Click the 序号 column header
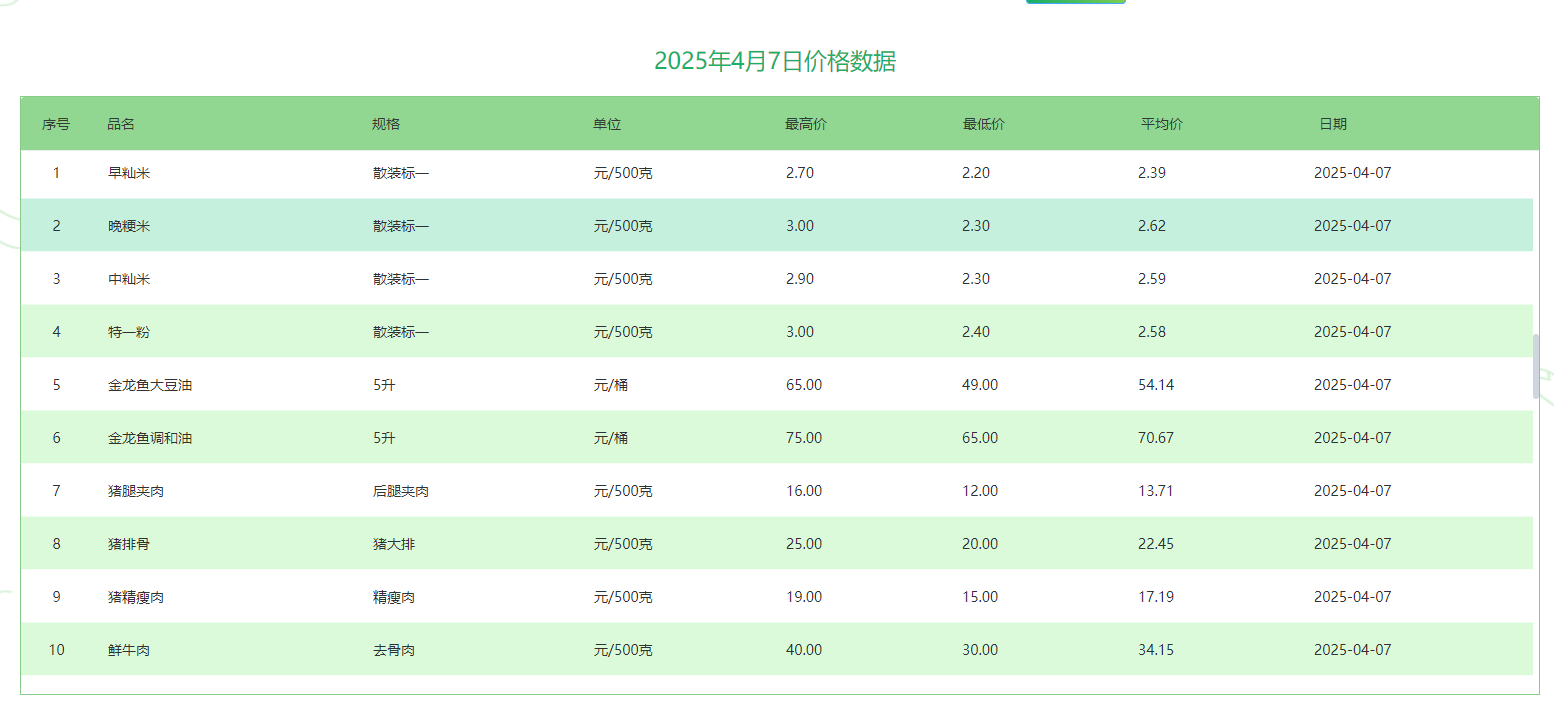 (56, 124)
